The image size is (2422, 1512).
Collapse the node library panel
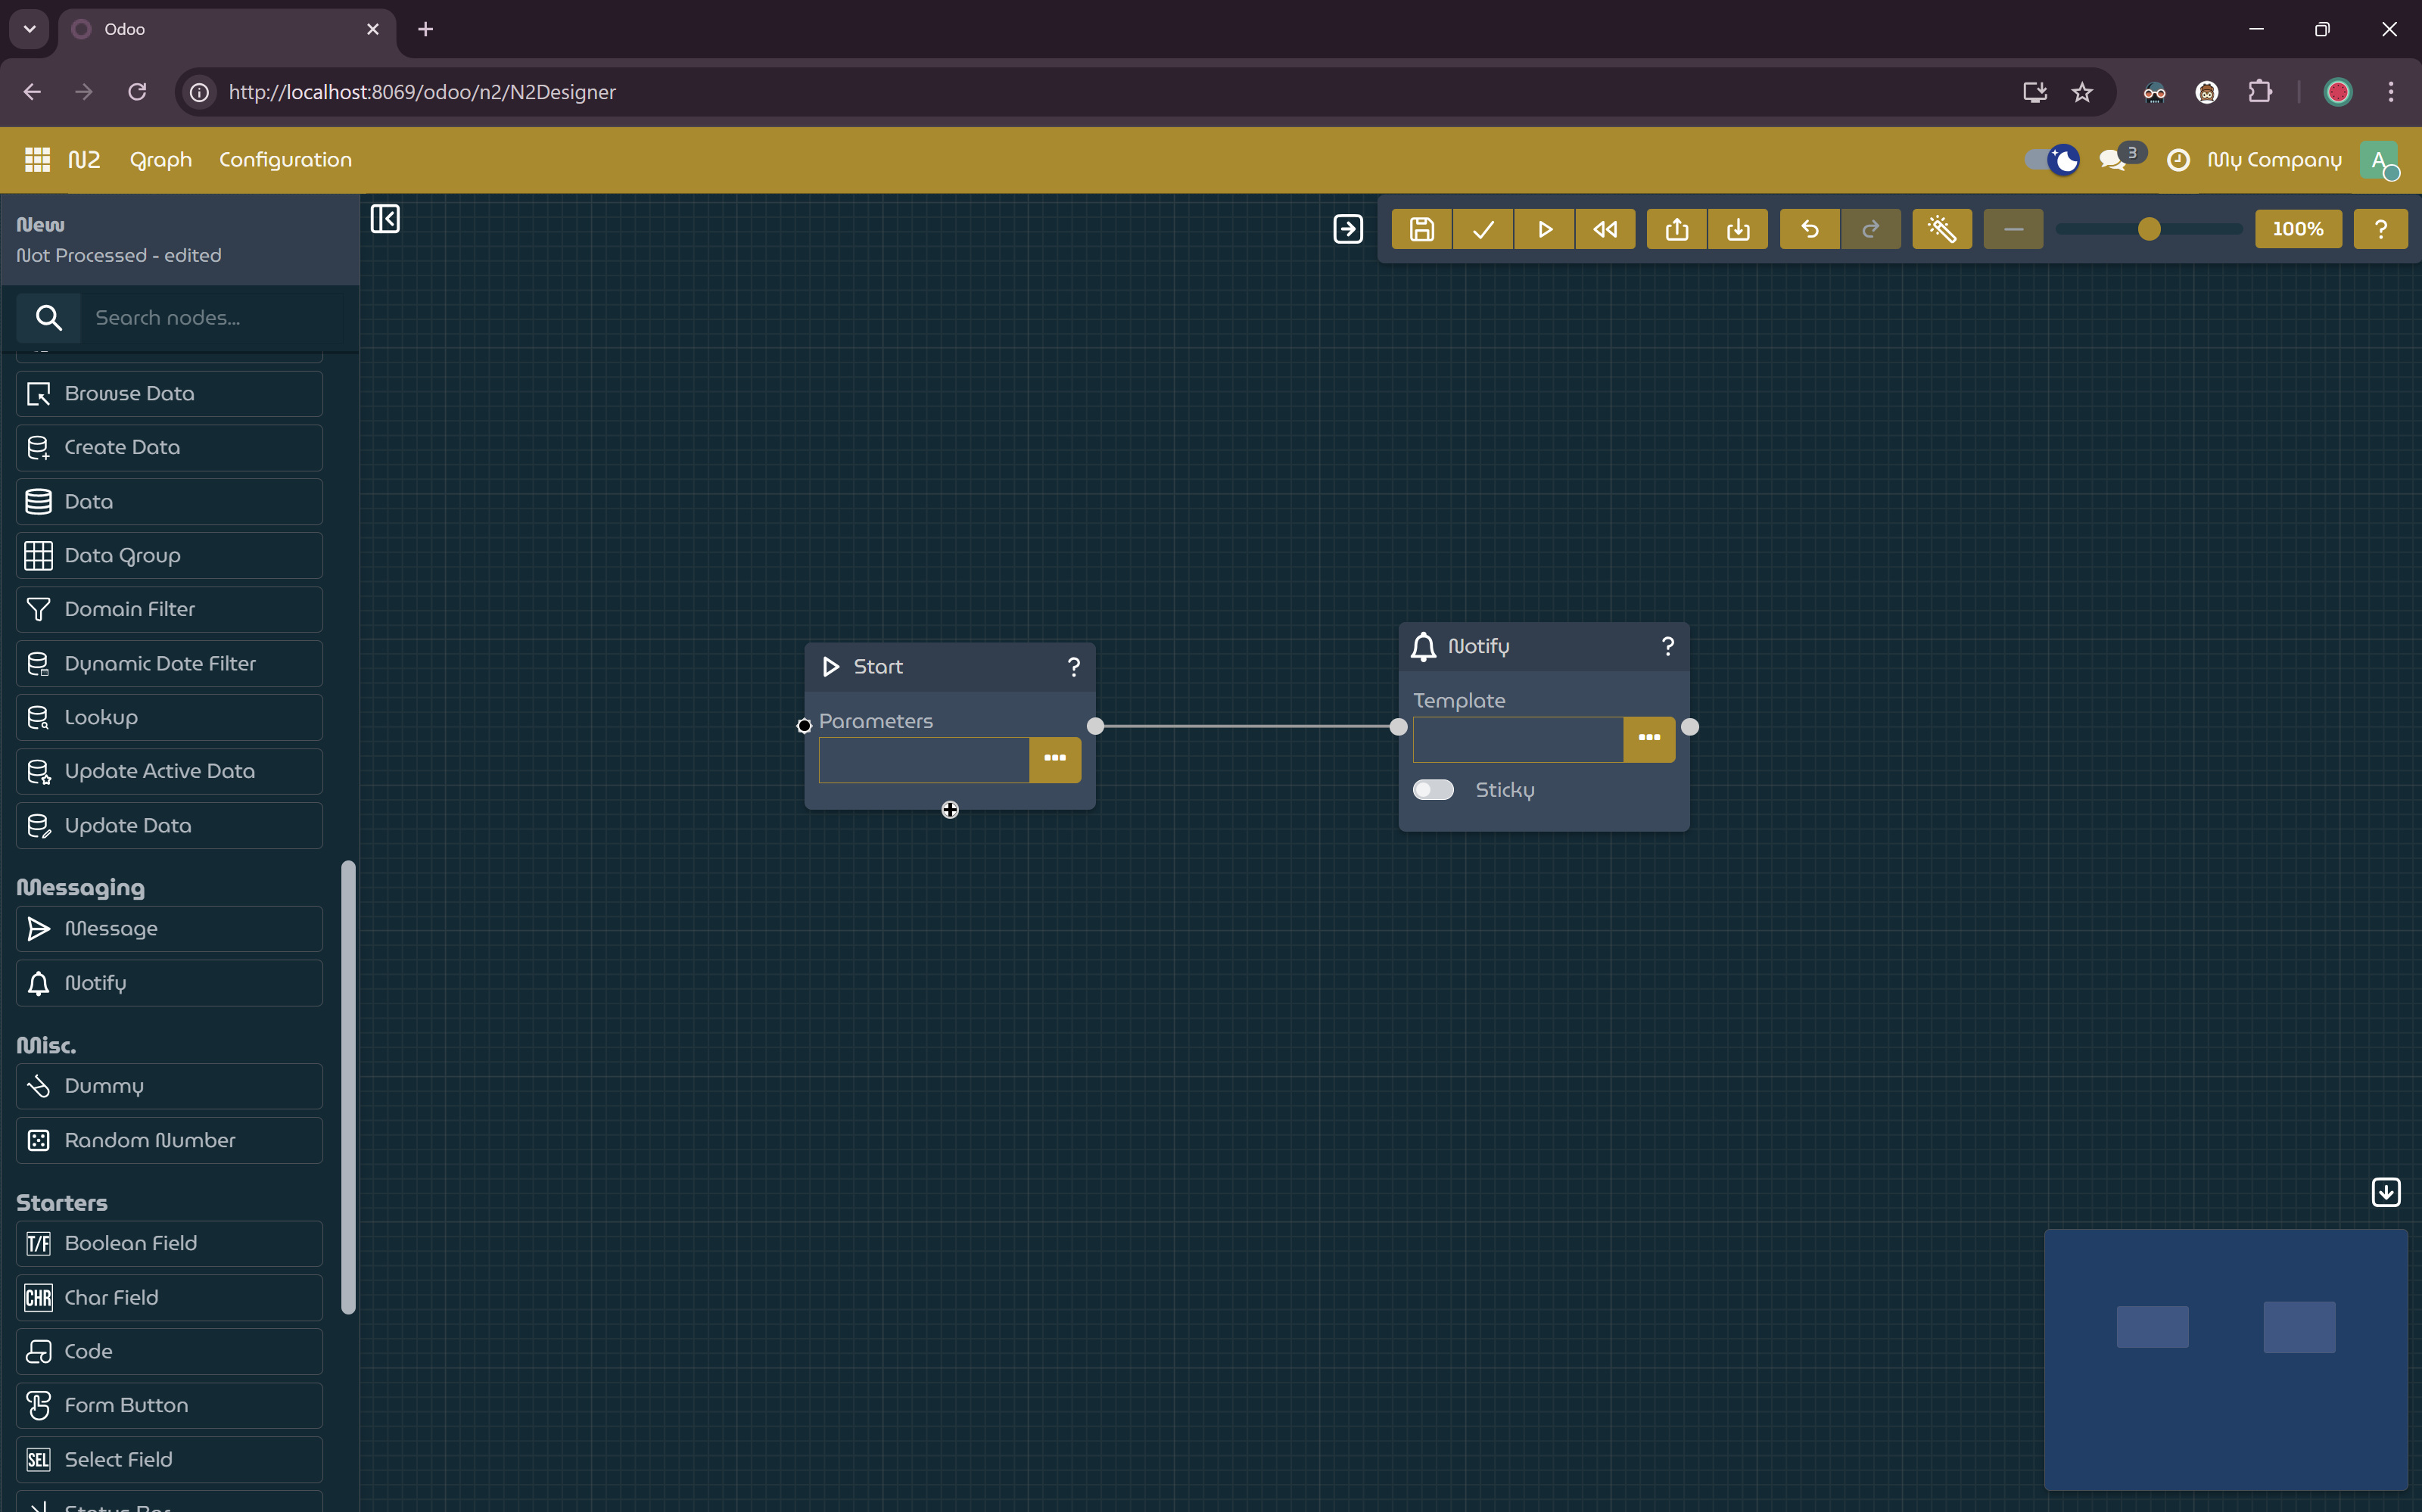point(386,218)
